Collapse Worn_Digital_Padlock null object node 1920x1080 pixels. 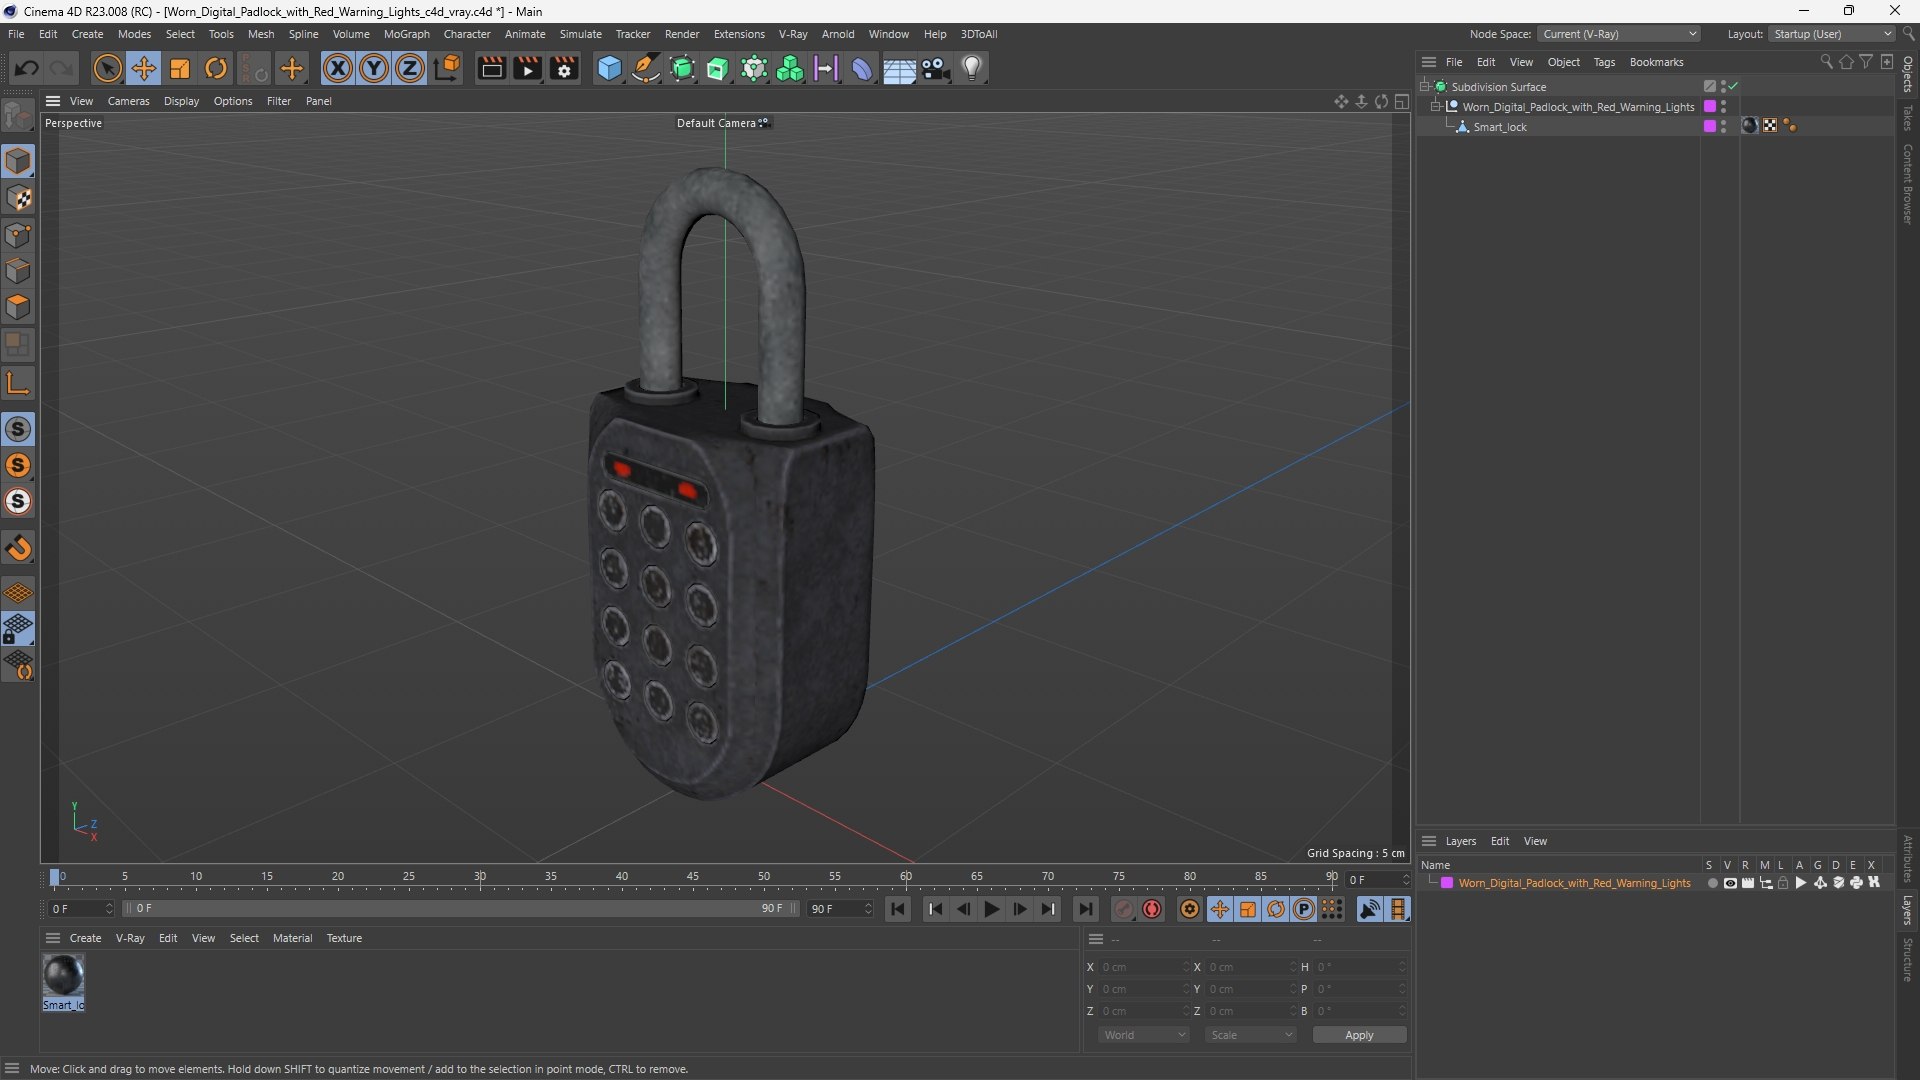coord(1436,106)
